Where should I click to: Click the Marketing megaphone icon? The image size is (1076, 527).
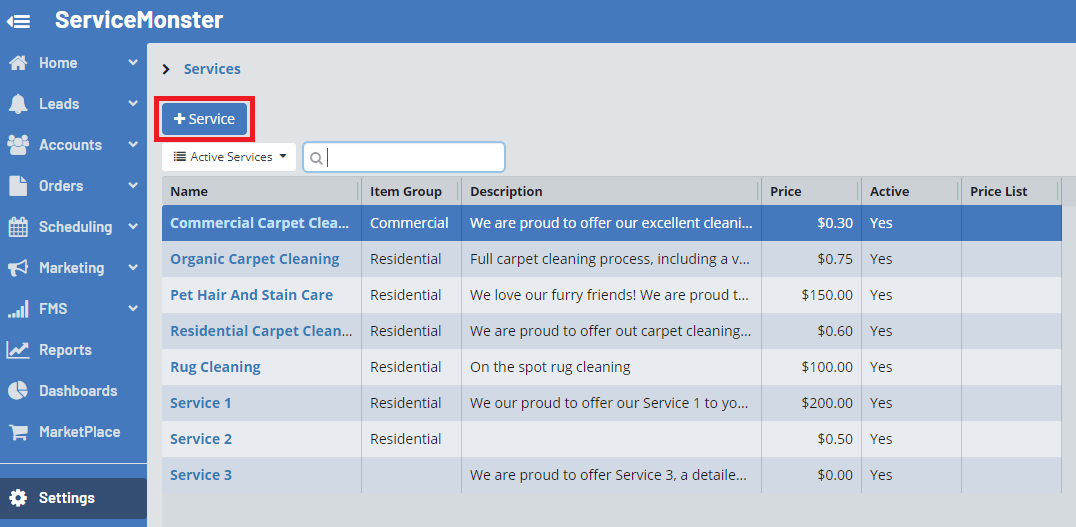(18, 268)
